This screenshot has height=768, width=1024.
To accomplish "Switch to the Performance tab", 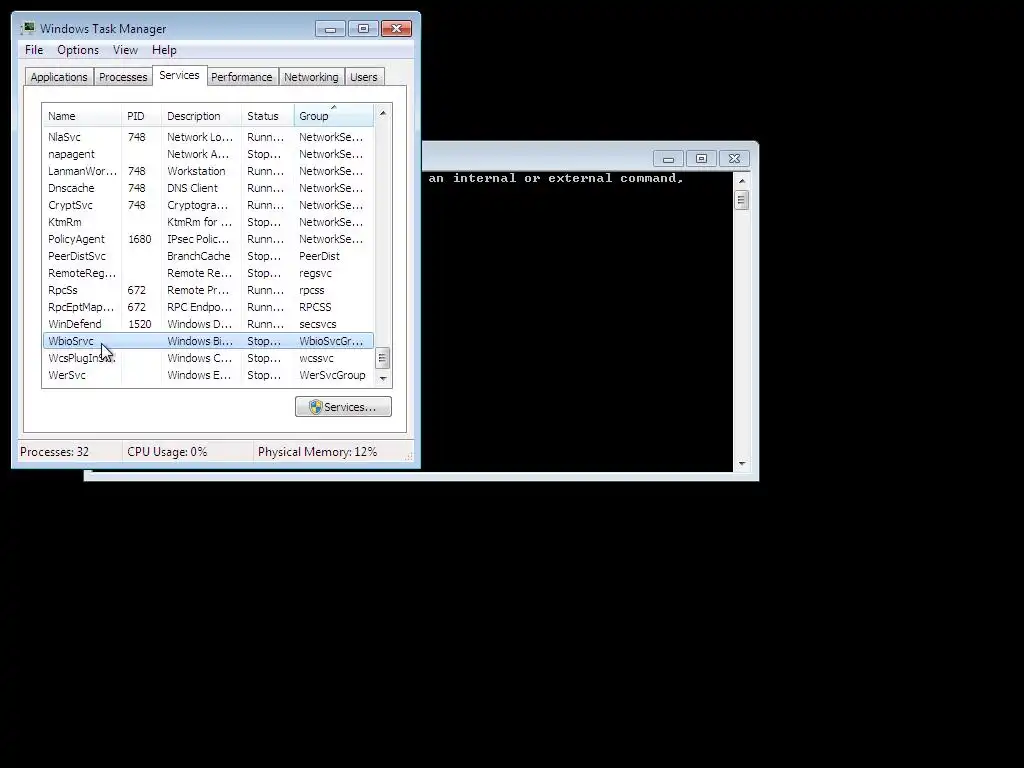I will (242, 77).
